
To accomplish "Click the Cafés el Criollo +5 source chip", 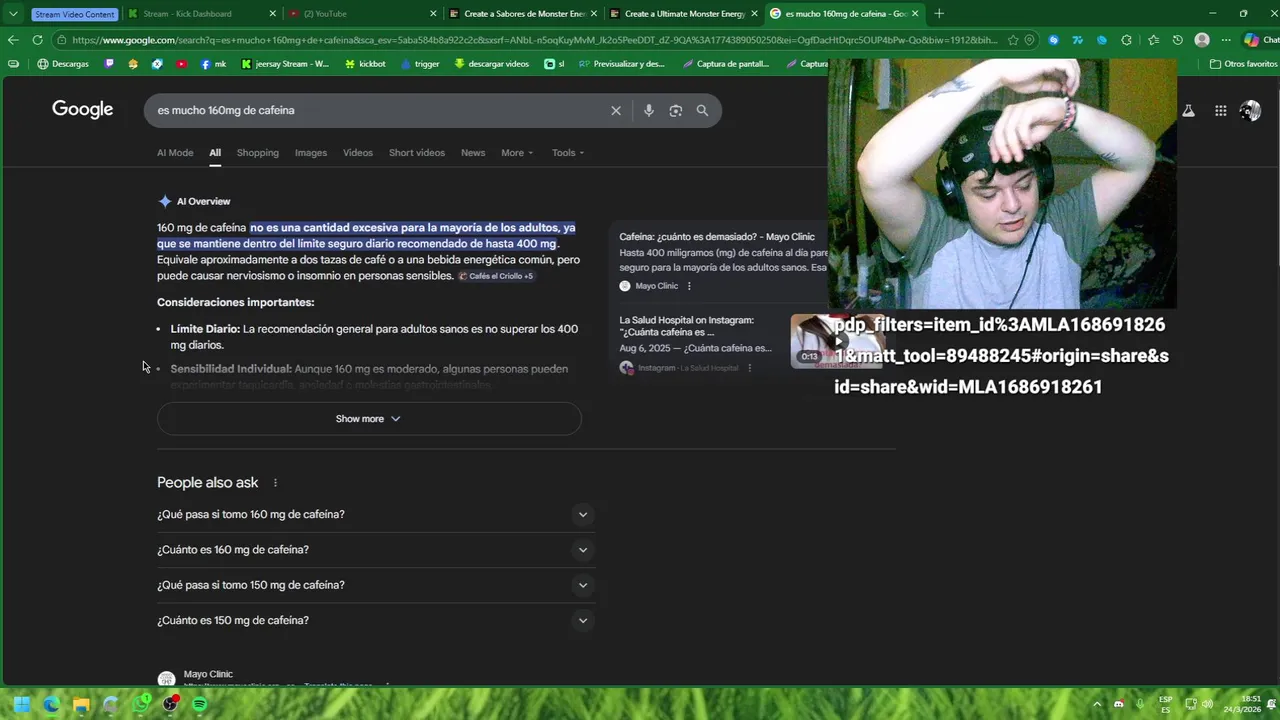I will [x=496, y=276].
